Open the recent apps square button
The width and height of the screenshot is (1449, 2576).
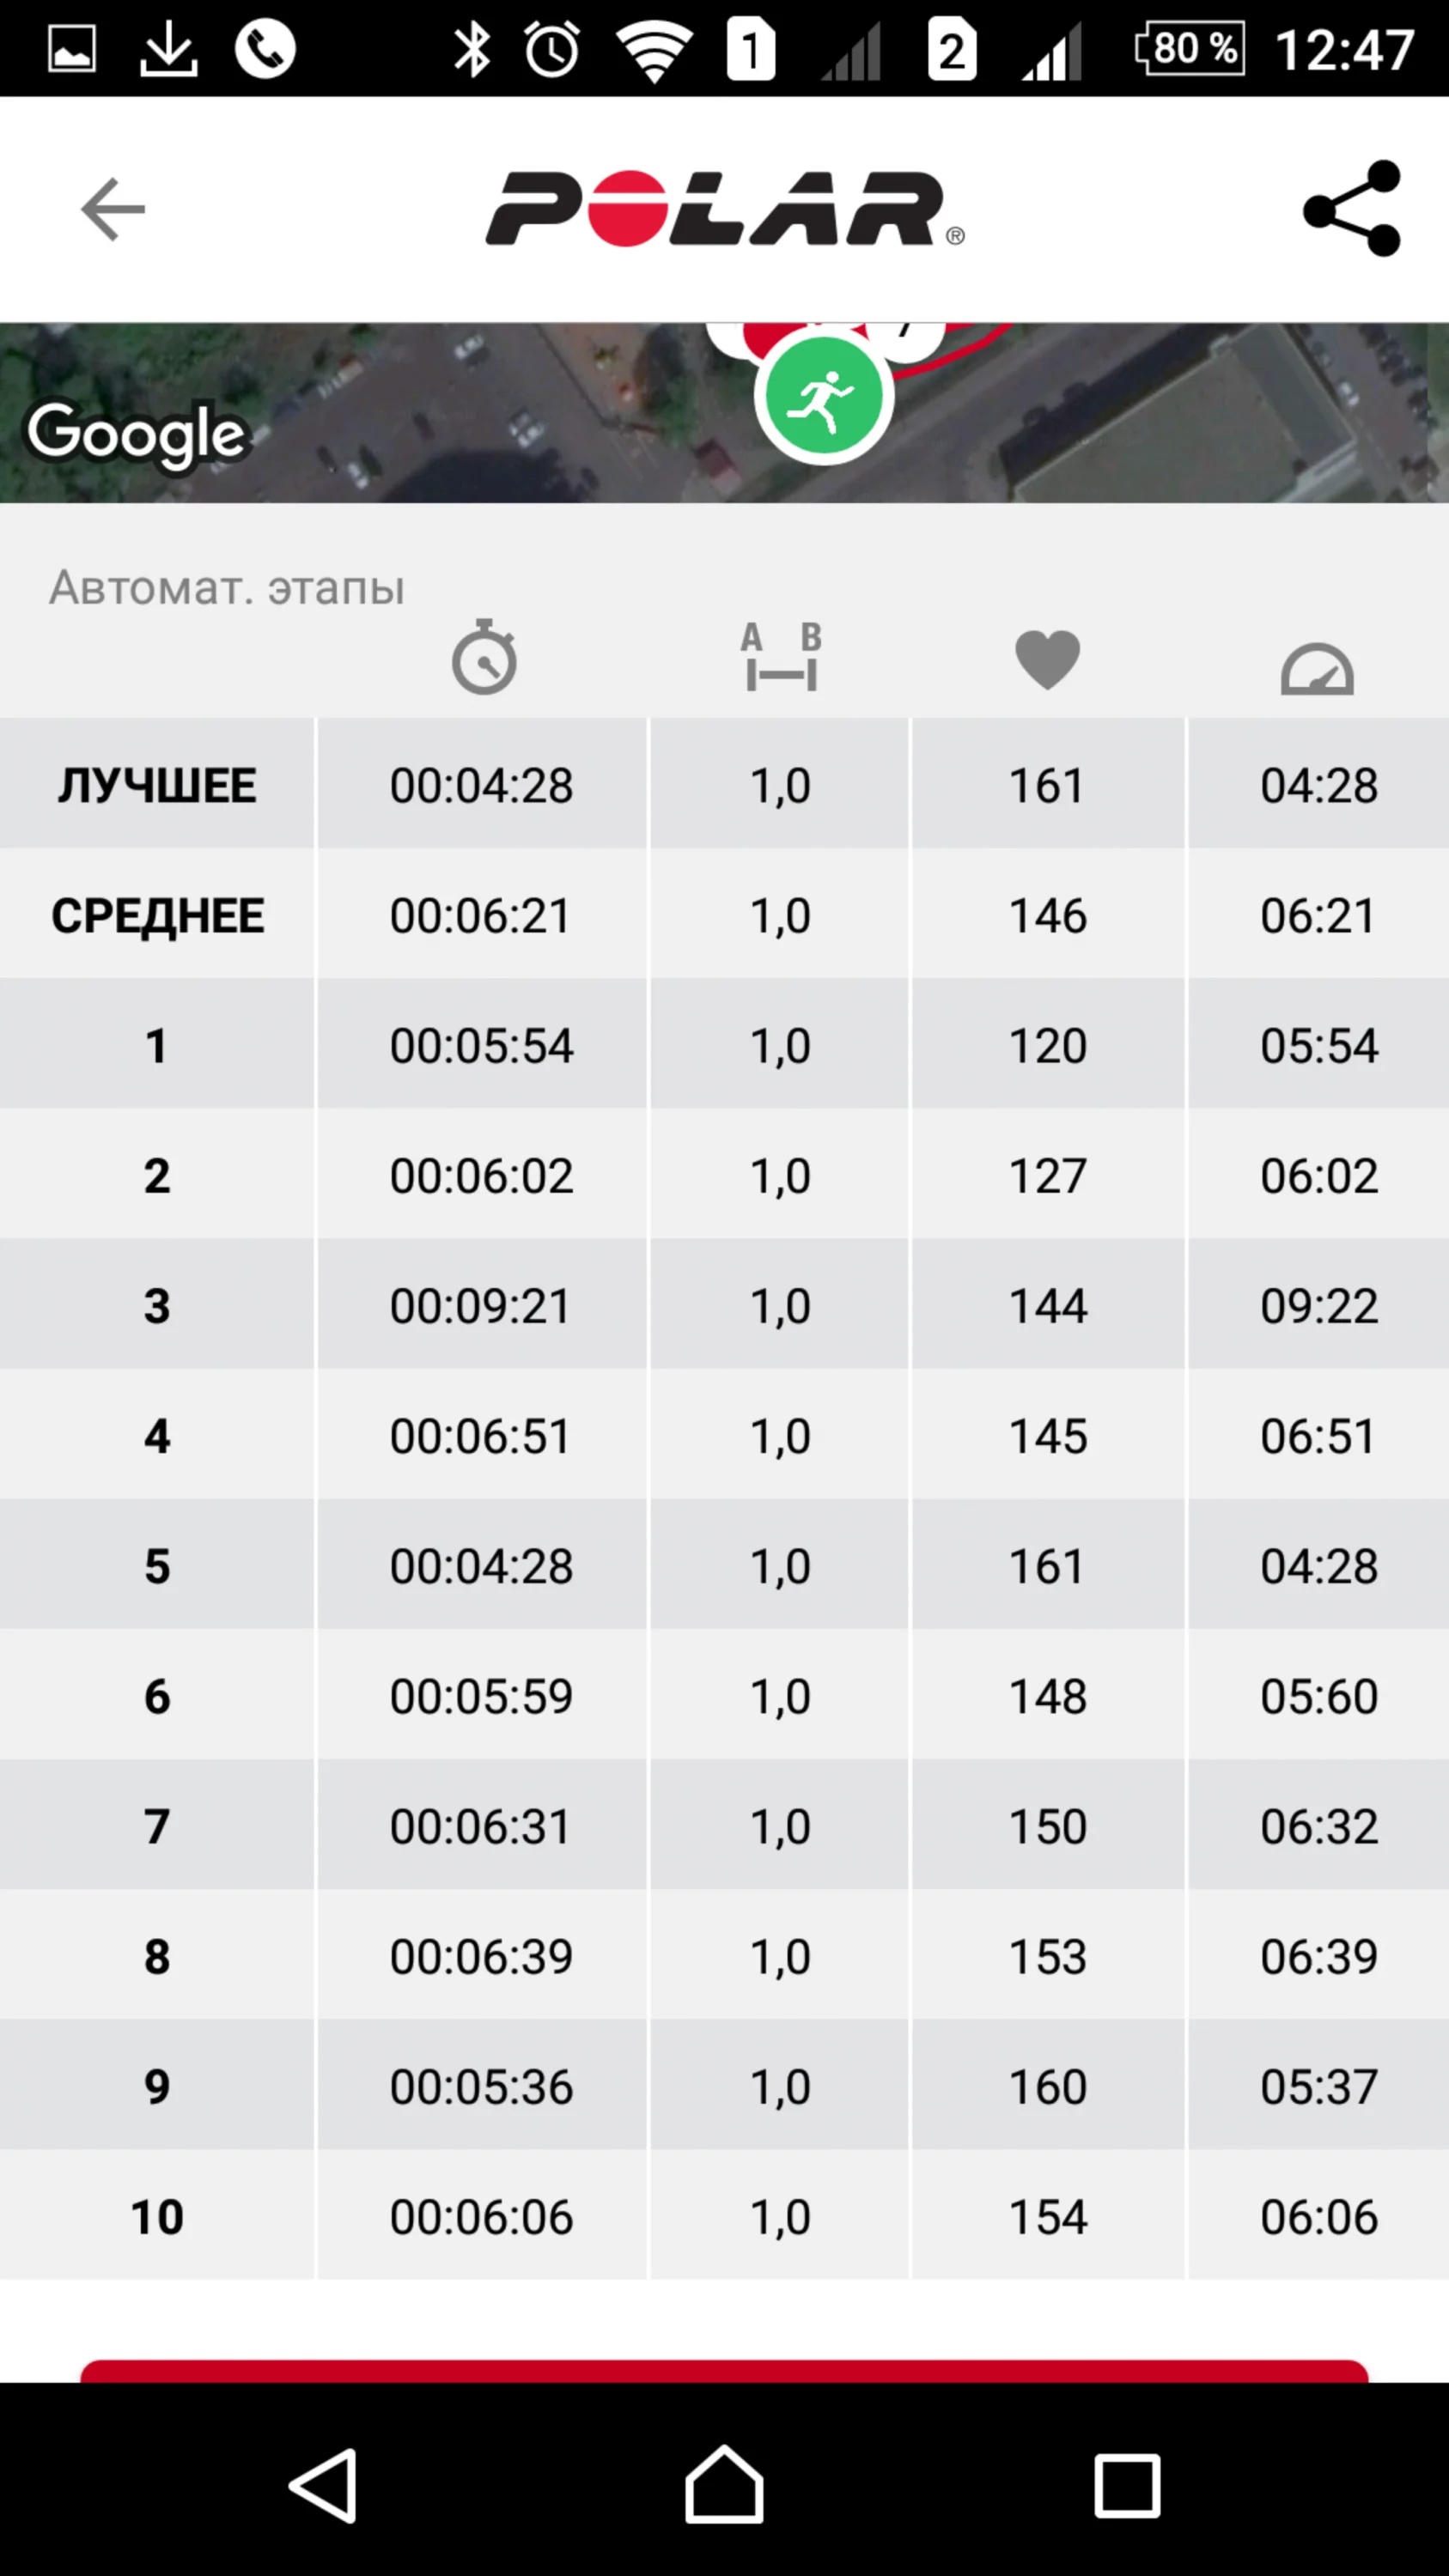(1127, 2485)
